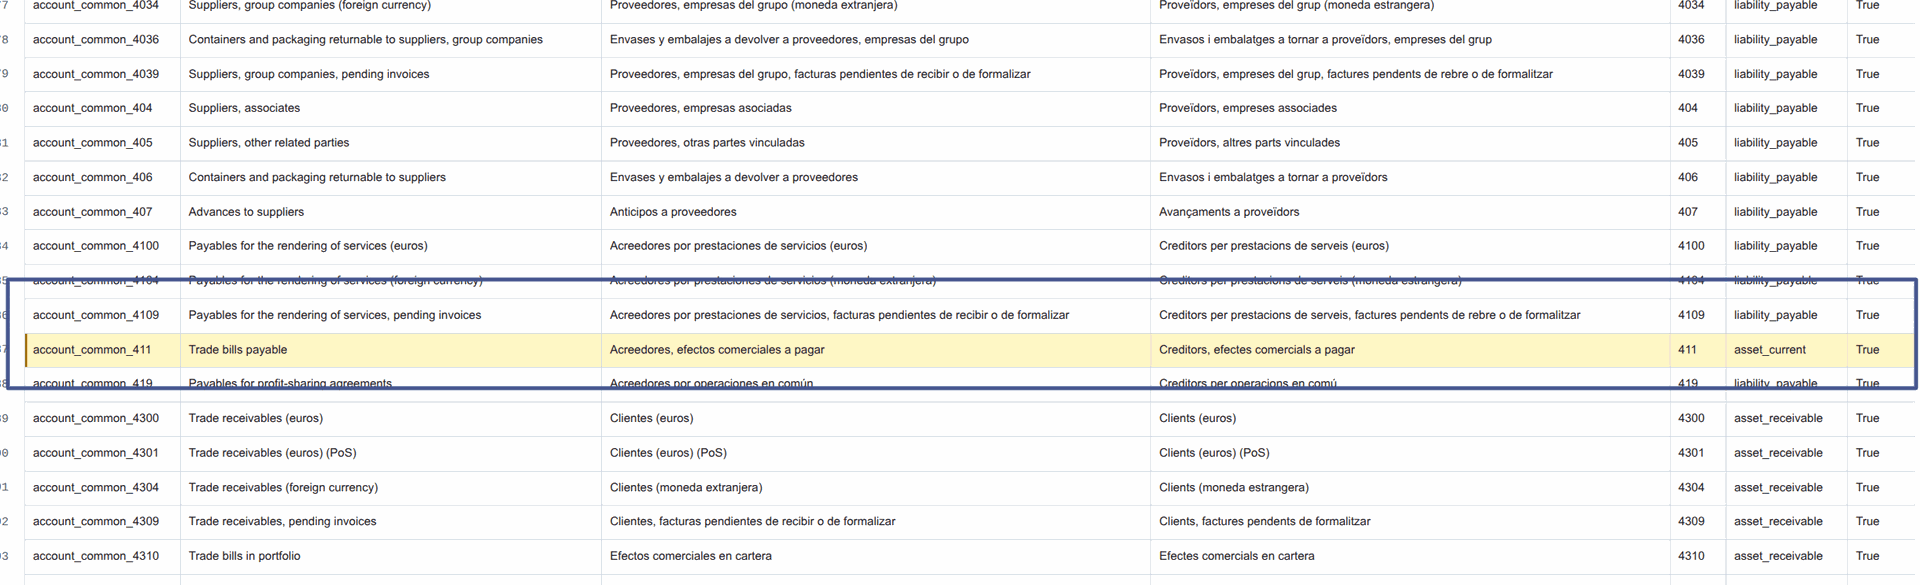Select the asset_current account type cell
The image size is (1920, 585).
pos(1769,350)
